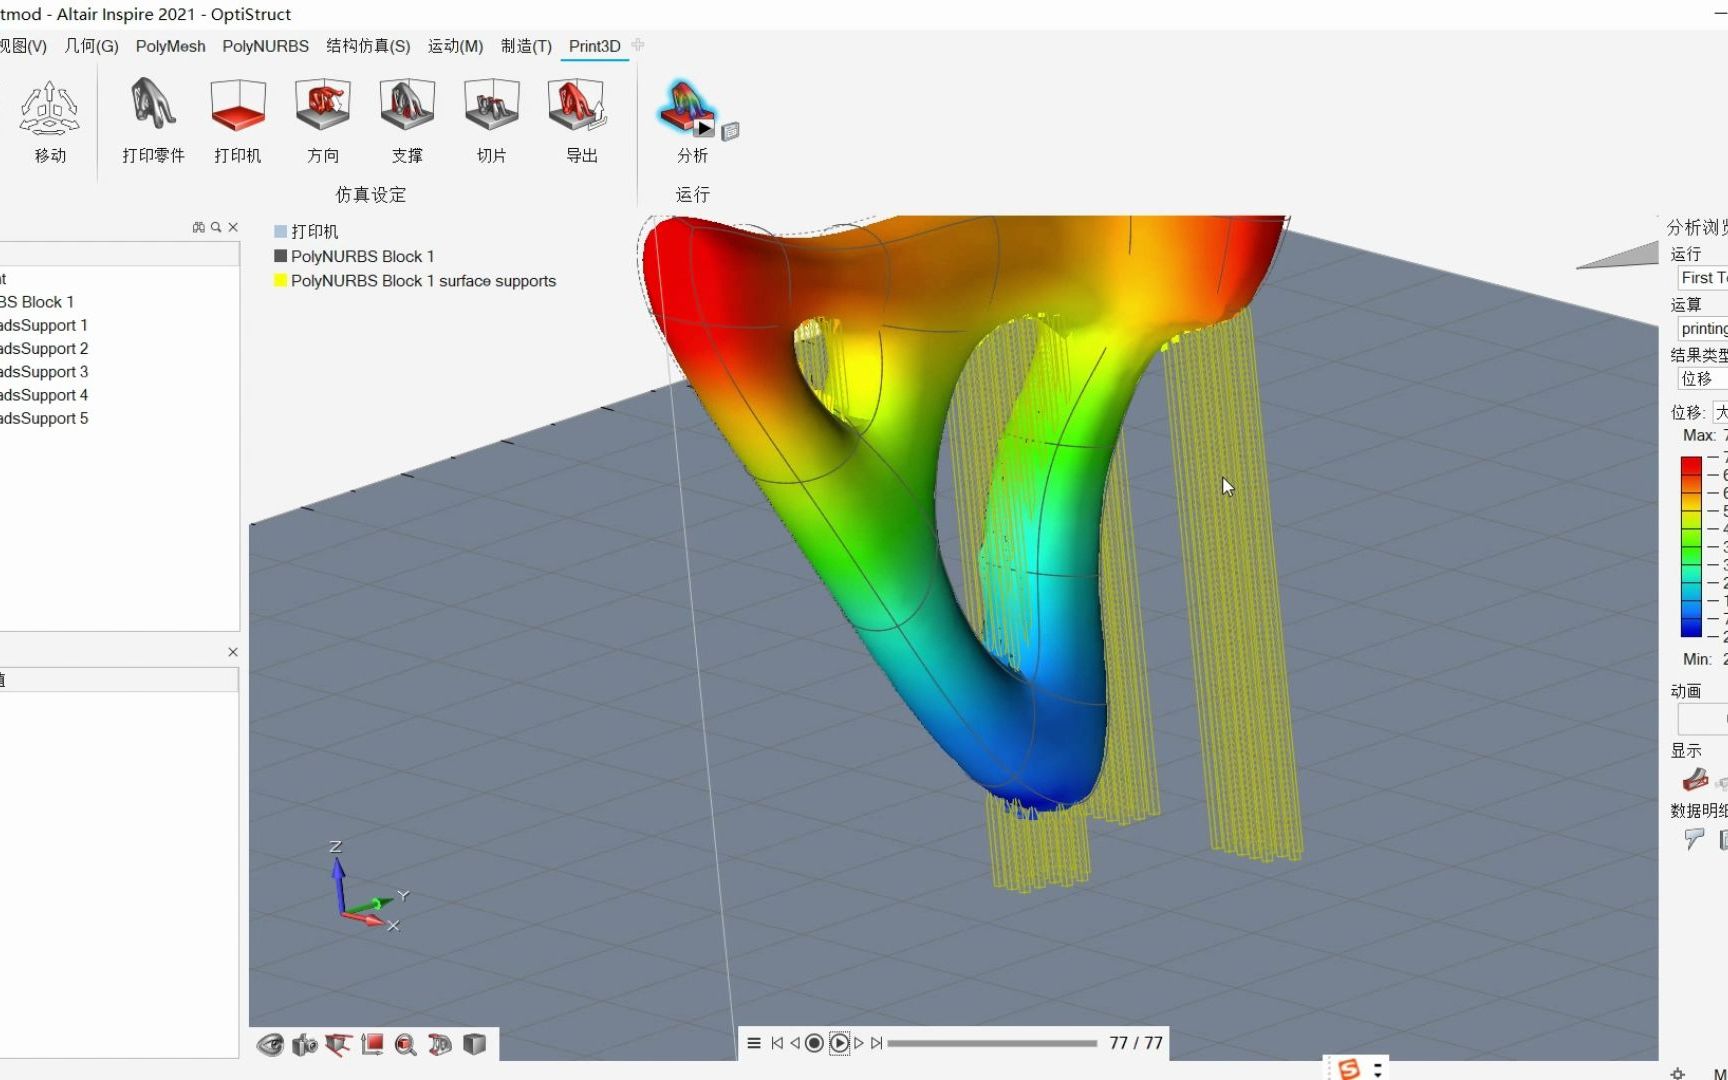Click the gray cube shading icon

point(474,1045)
